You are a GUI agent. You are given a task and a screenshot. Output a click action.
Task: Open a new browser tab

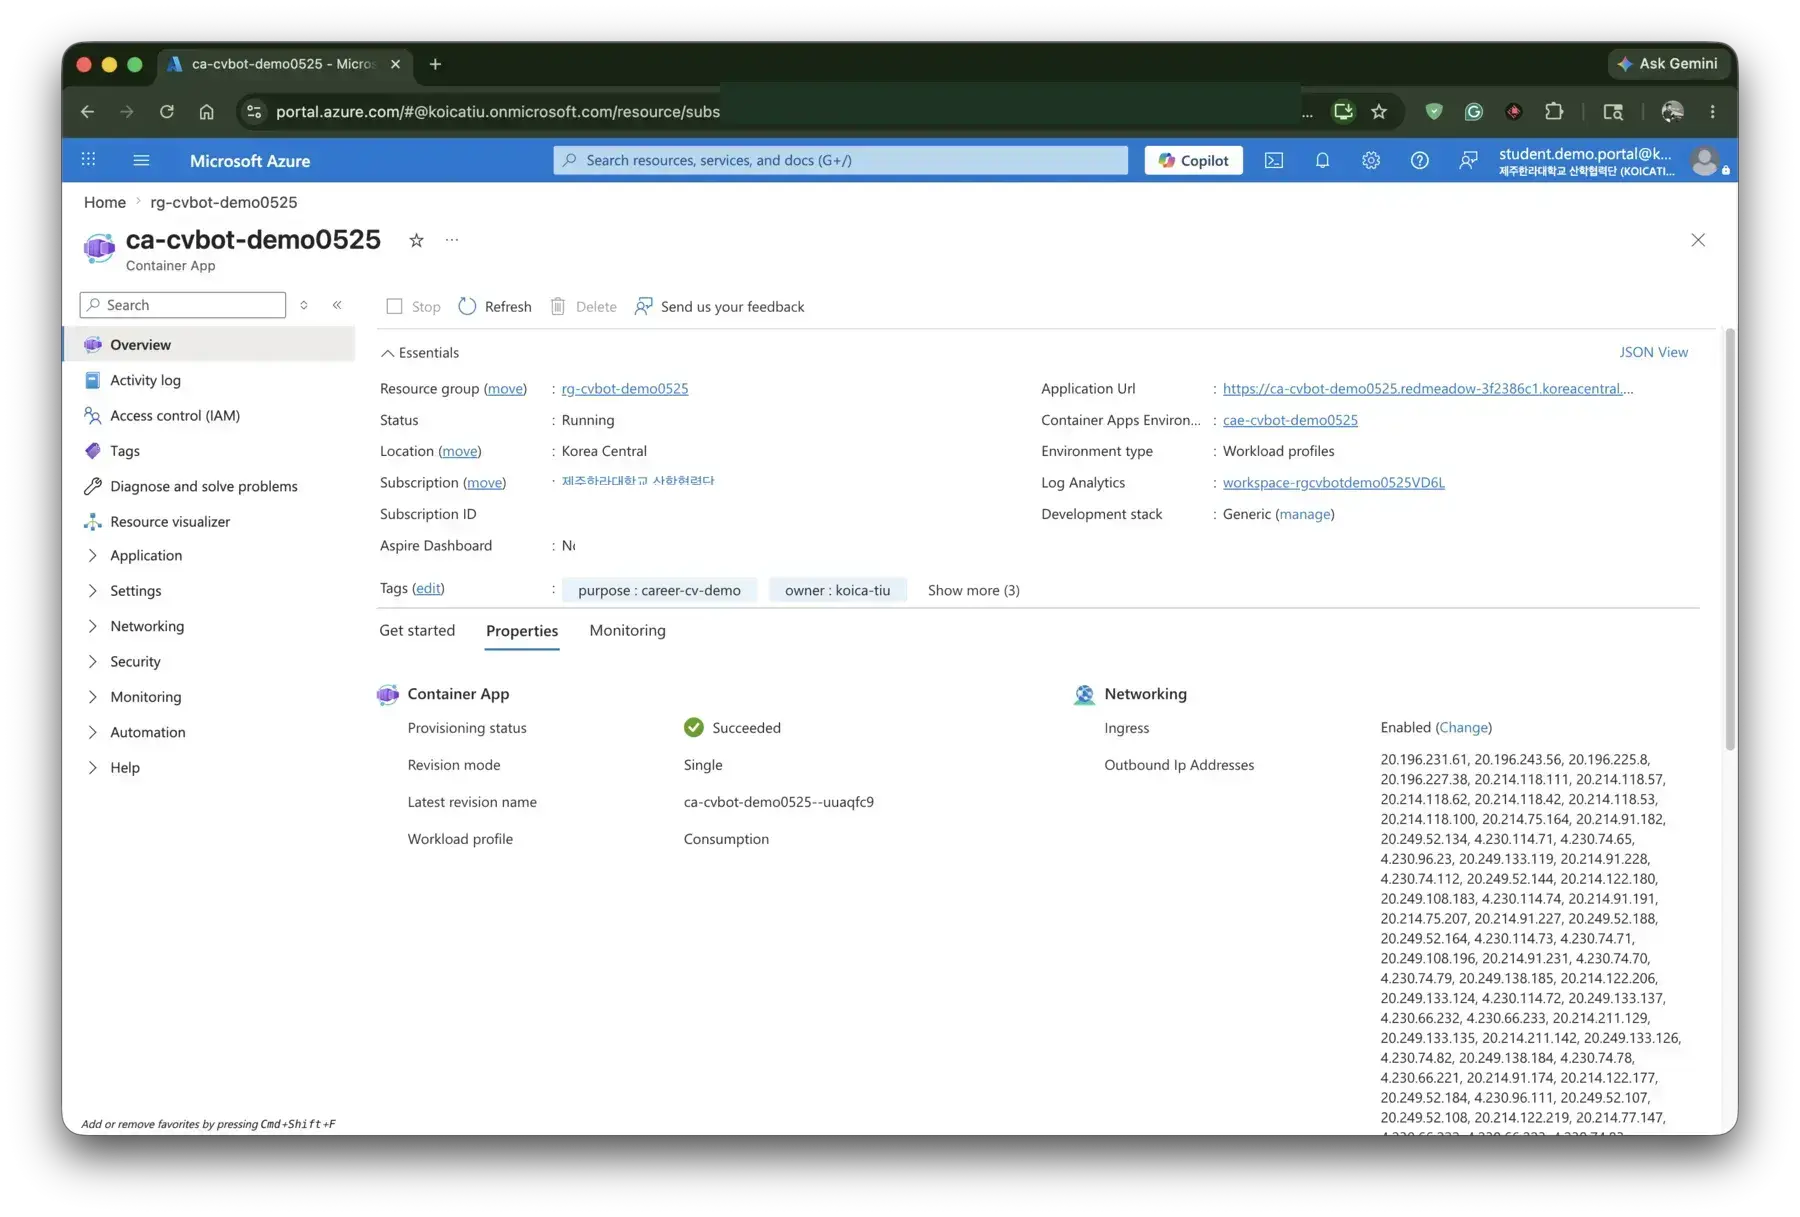(435, 64)
